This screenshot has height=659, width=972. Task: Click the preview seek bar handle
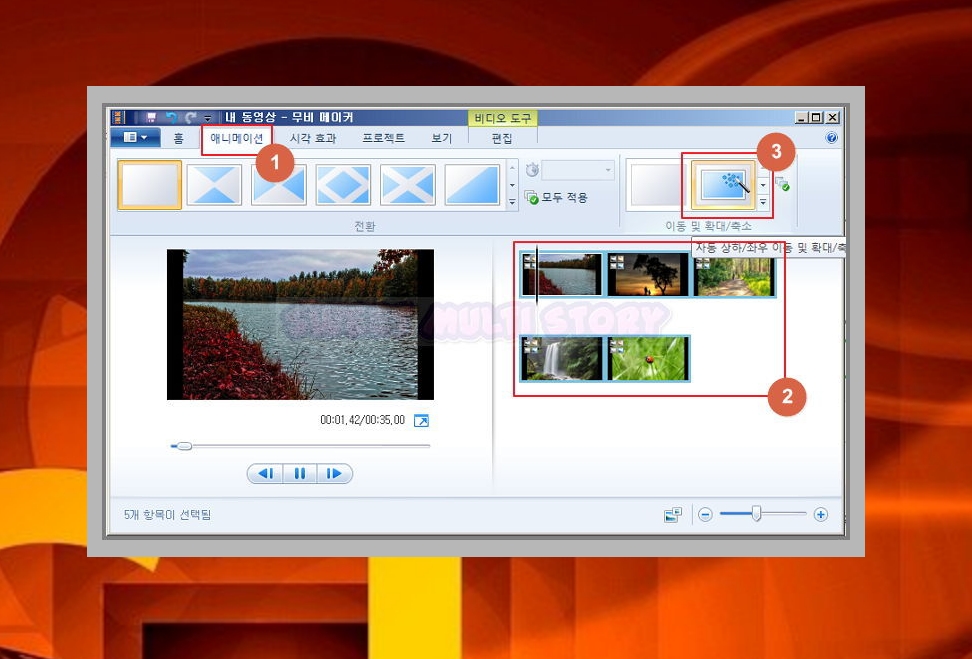click(183, 446)
